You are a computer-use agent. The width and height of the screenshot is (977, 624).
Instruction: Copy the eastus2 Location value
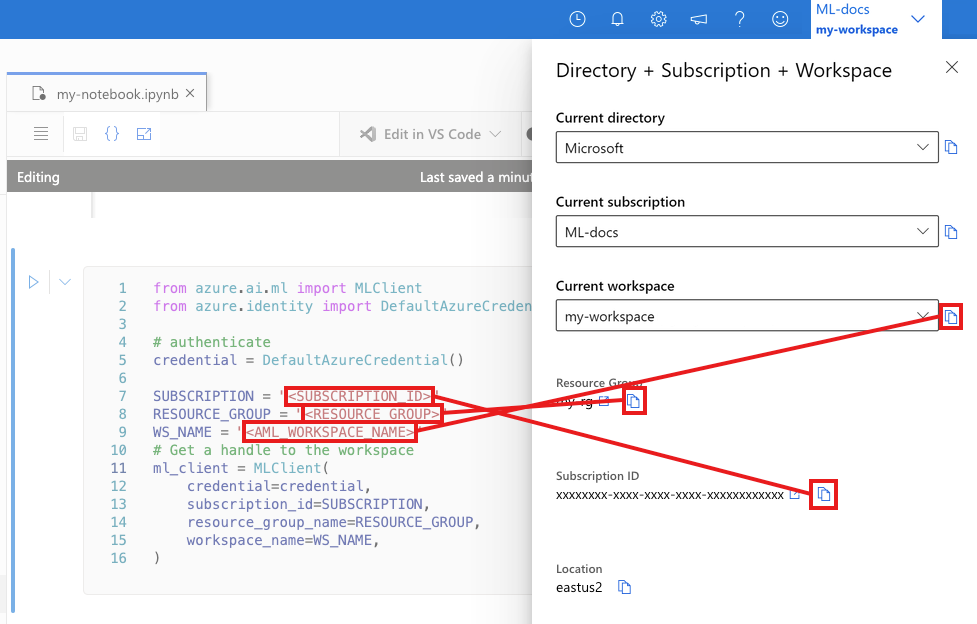click(x=624, y=588)
